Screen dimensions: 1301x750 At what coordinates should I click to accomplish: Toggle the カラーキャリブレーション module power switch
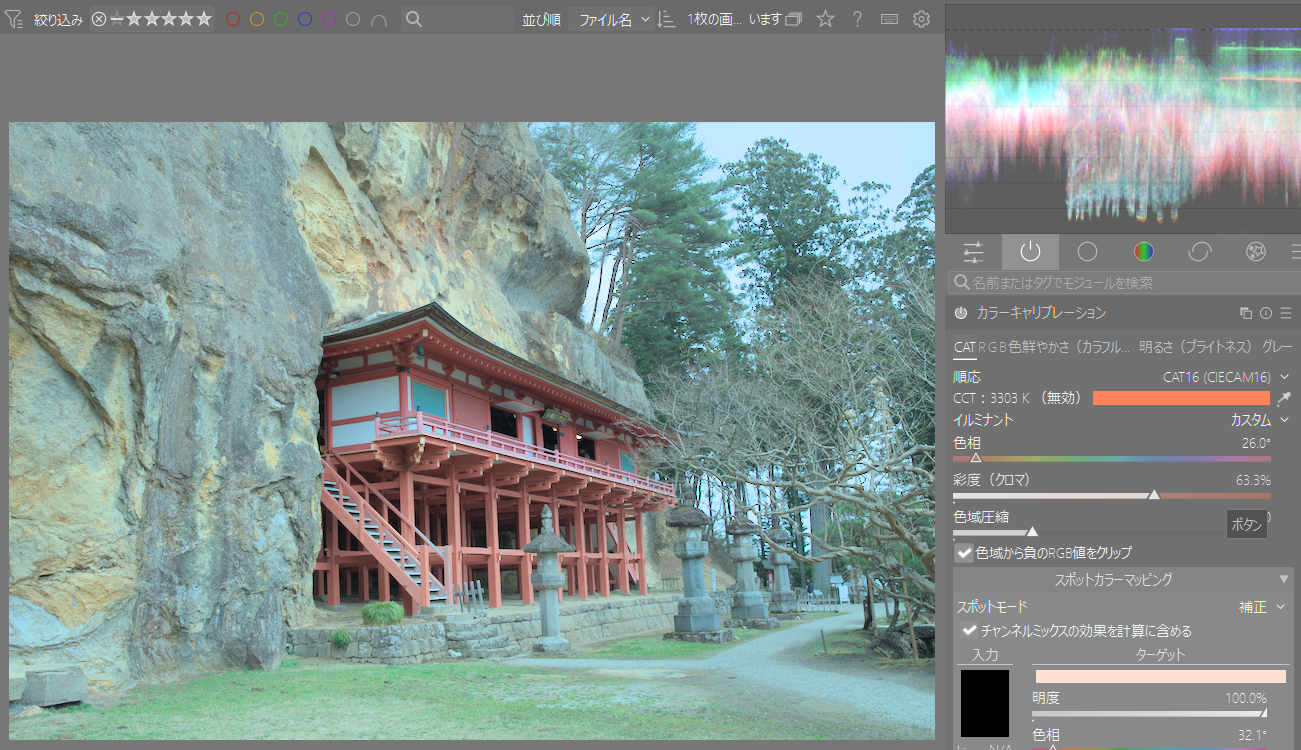(961, 313)
